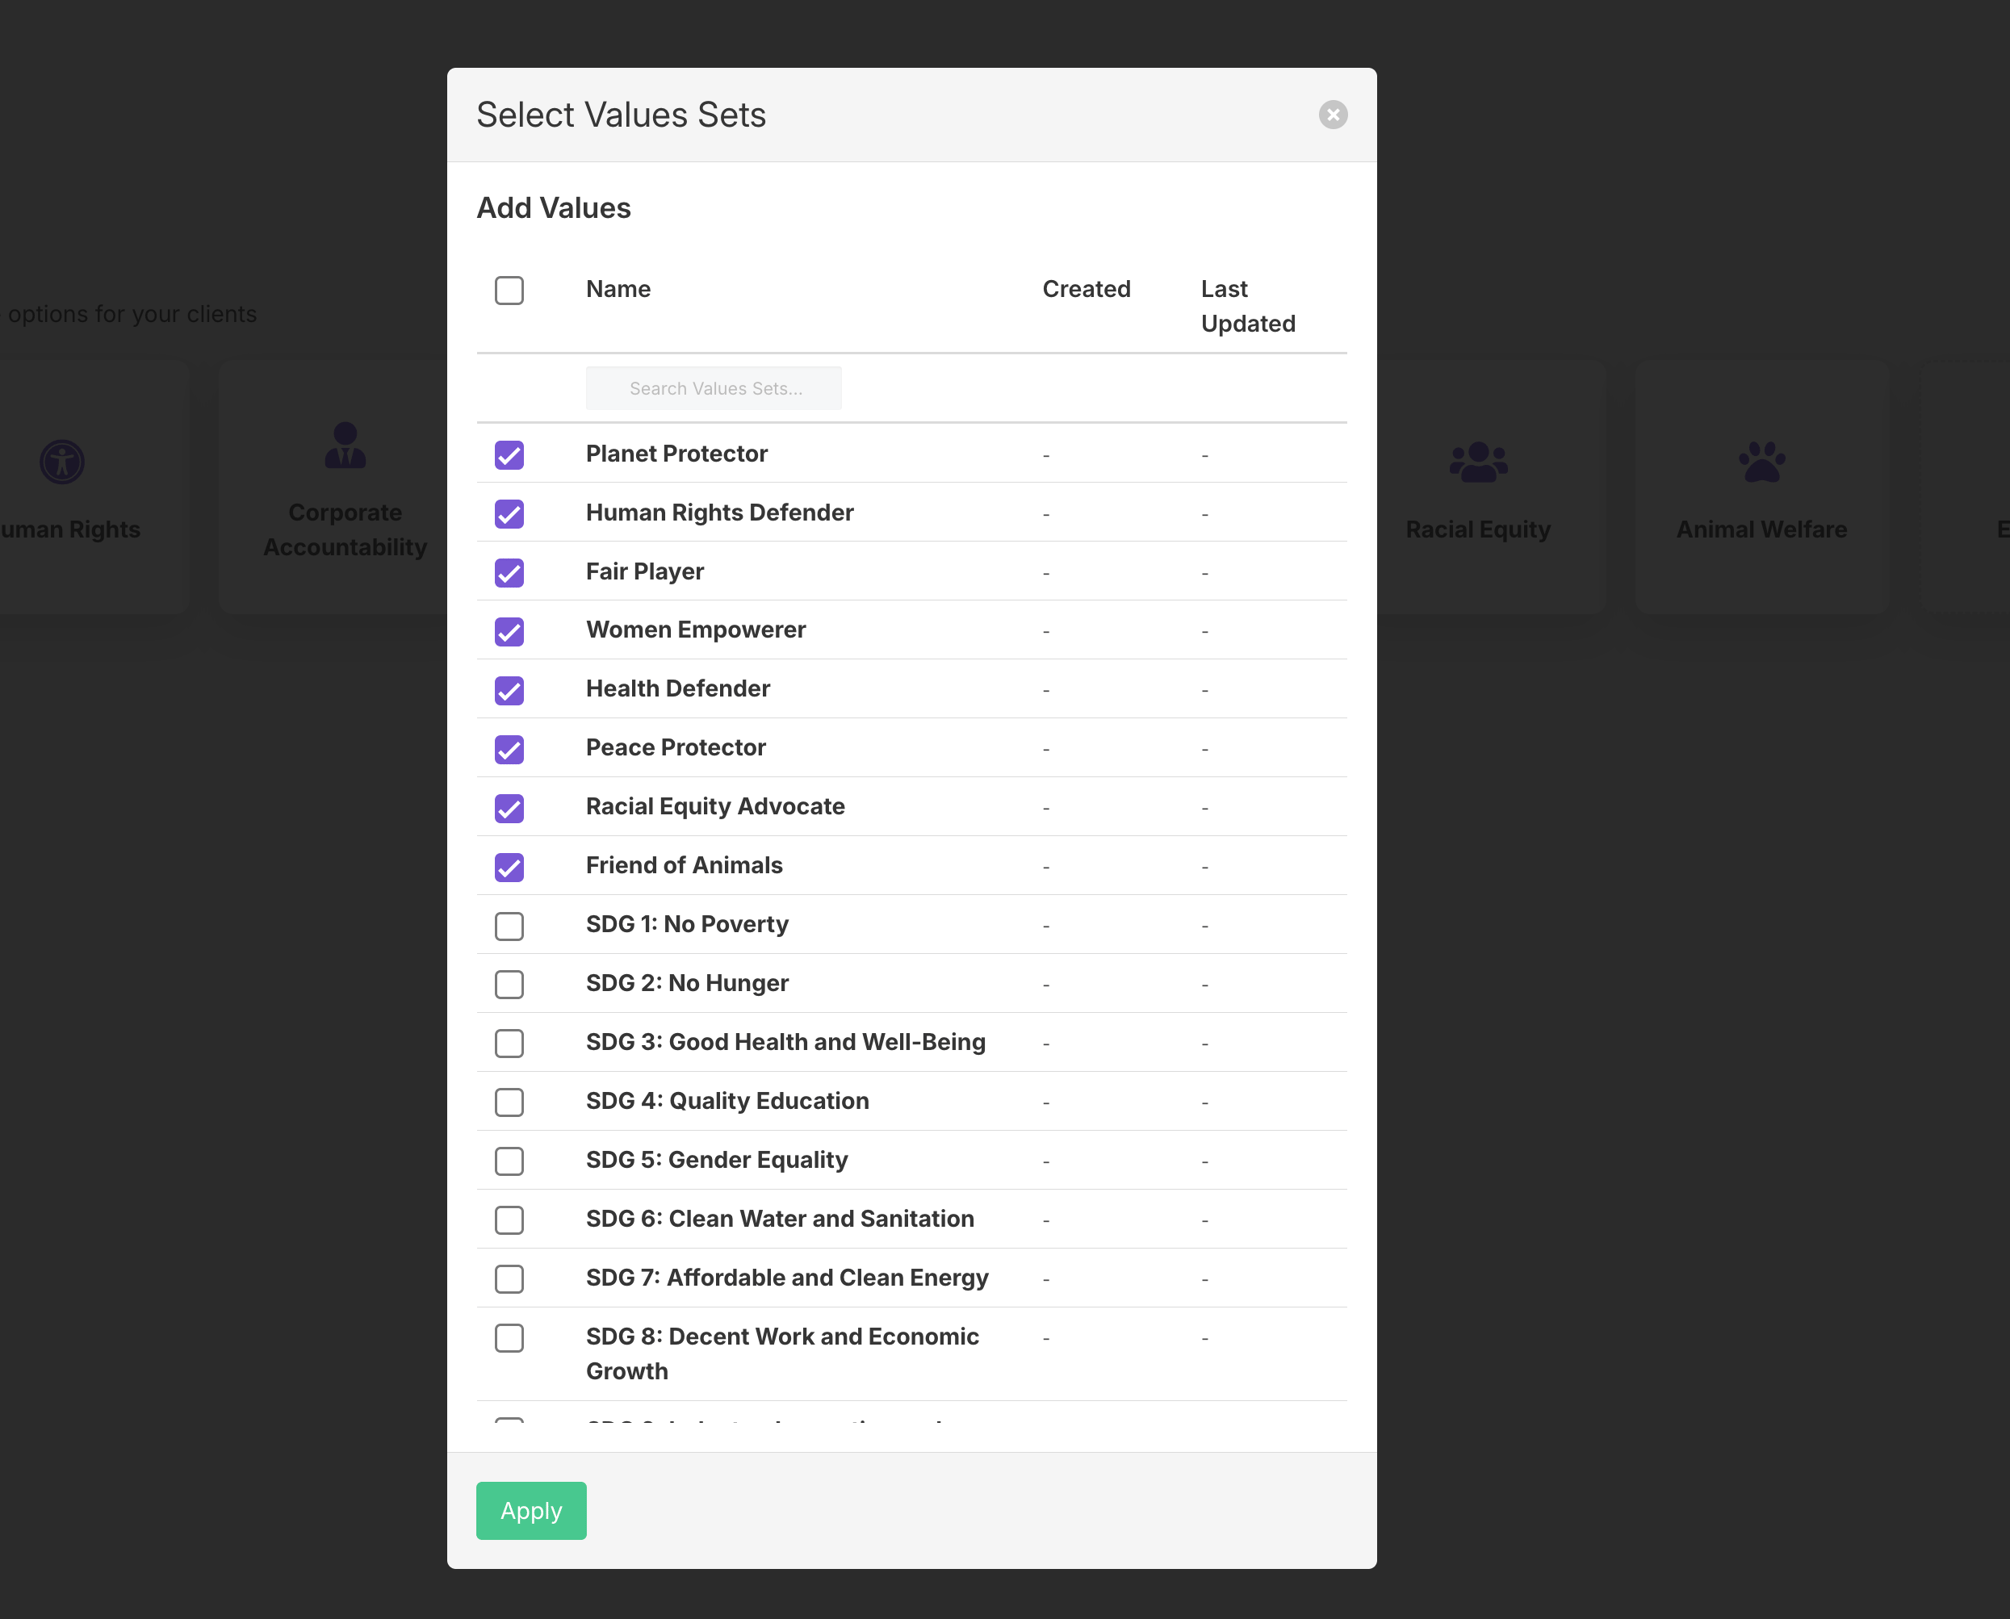Click the Women Empowerer row name
Image resolution: width=2010 pixels, height=1619 pixels.
696,630
